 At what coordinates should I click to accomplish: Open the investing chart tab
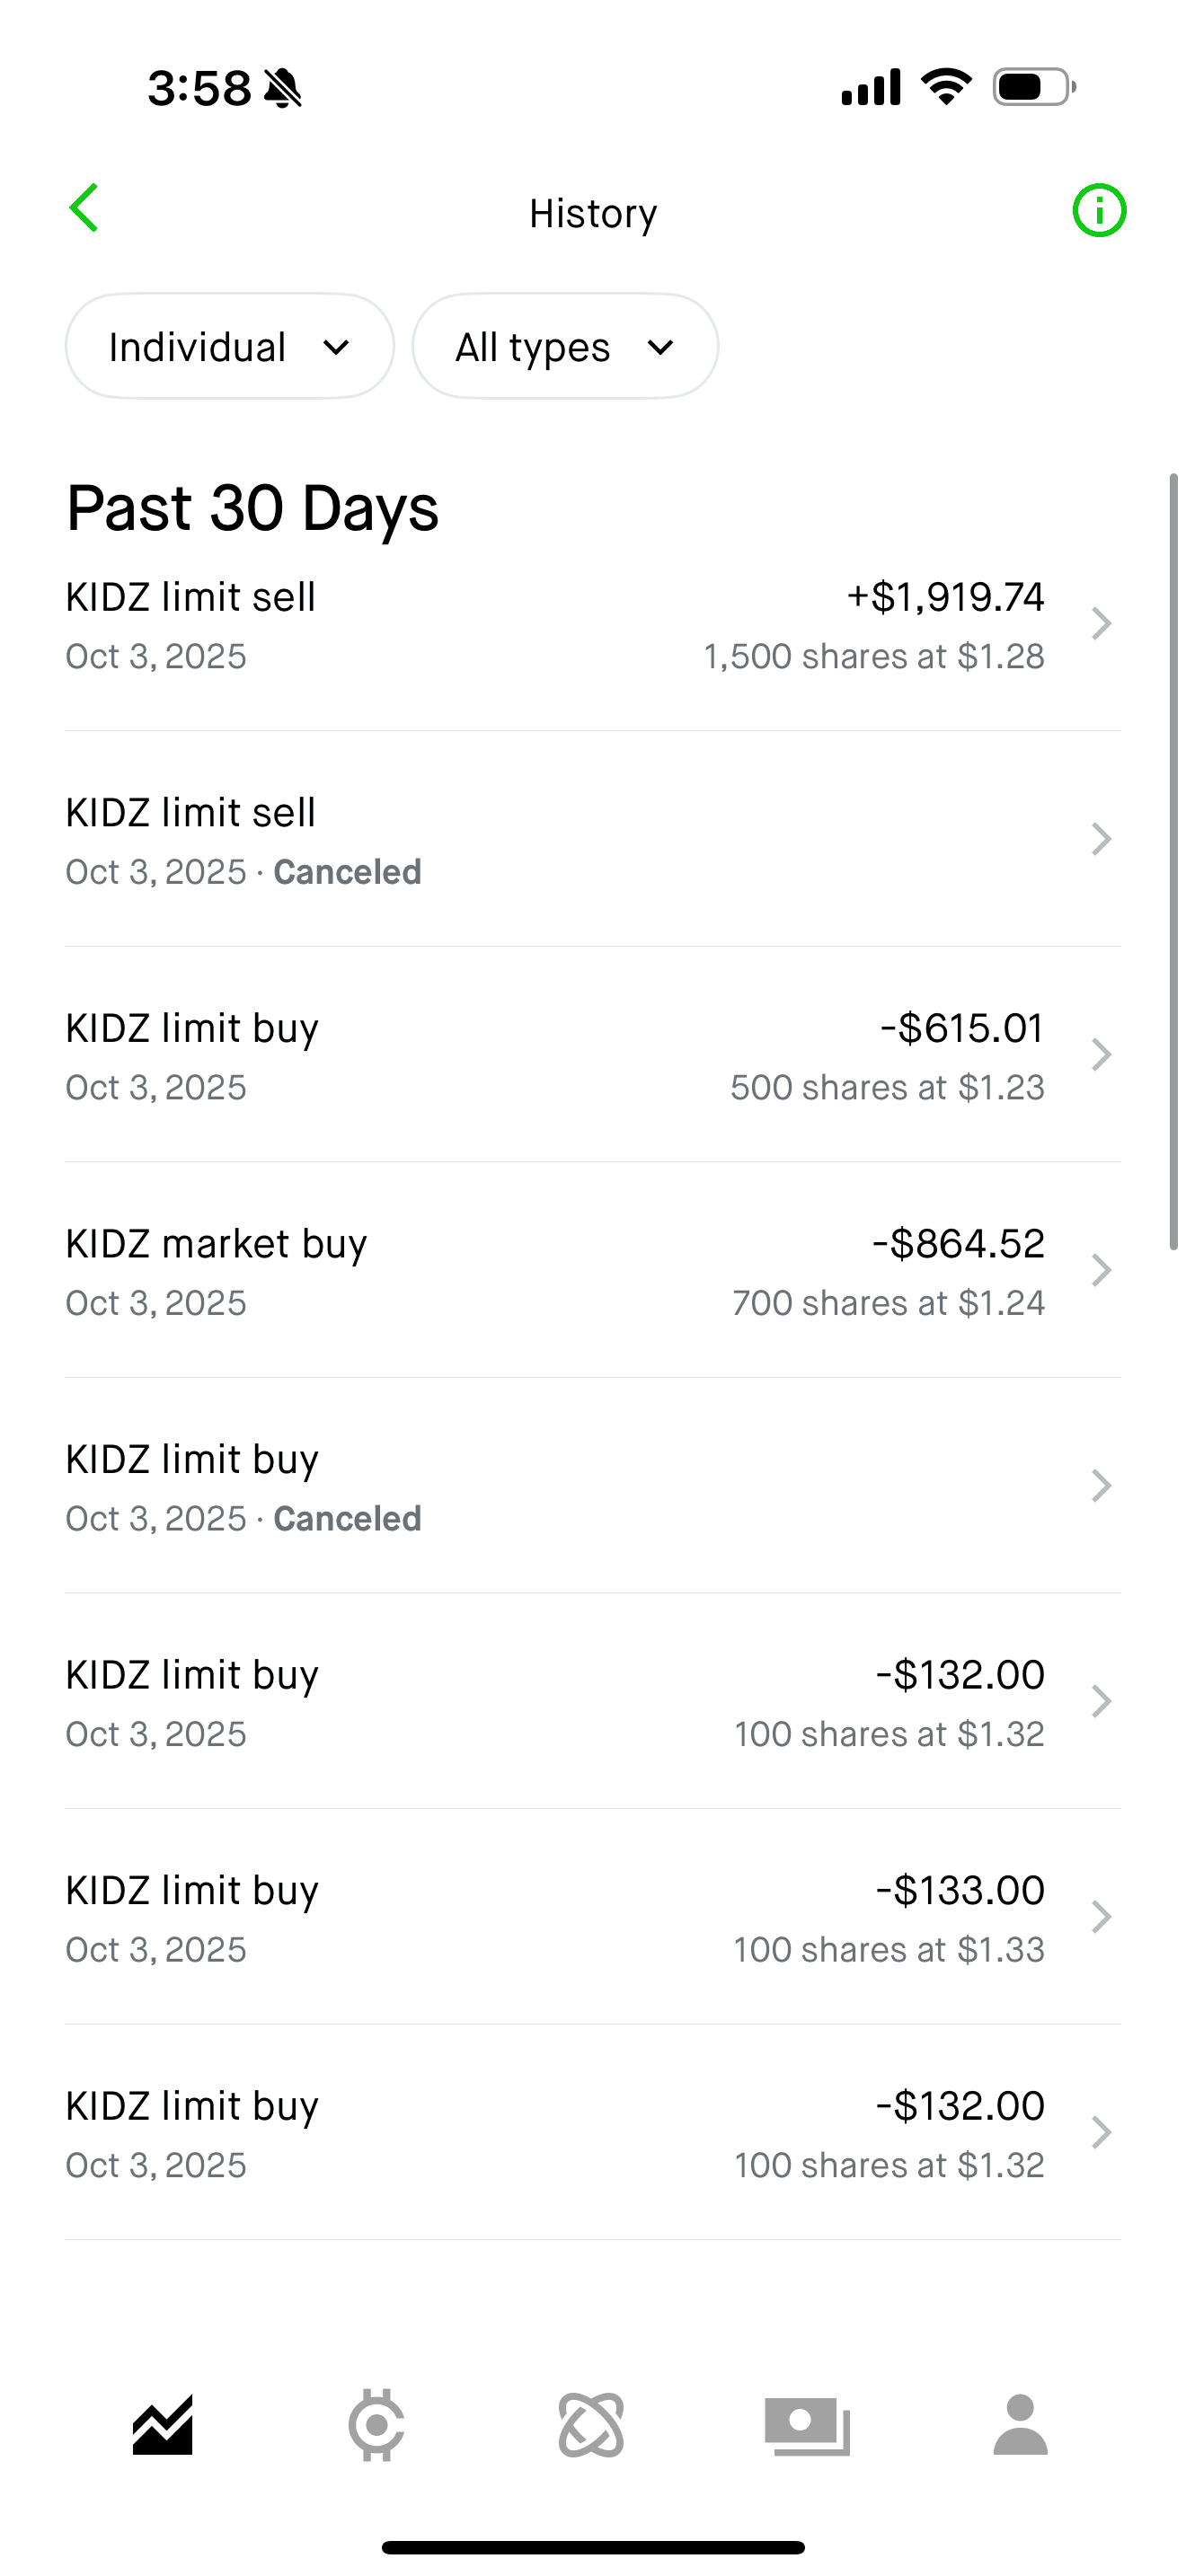[x=162, y=2426]
